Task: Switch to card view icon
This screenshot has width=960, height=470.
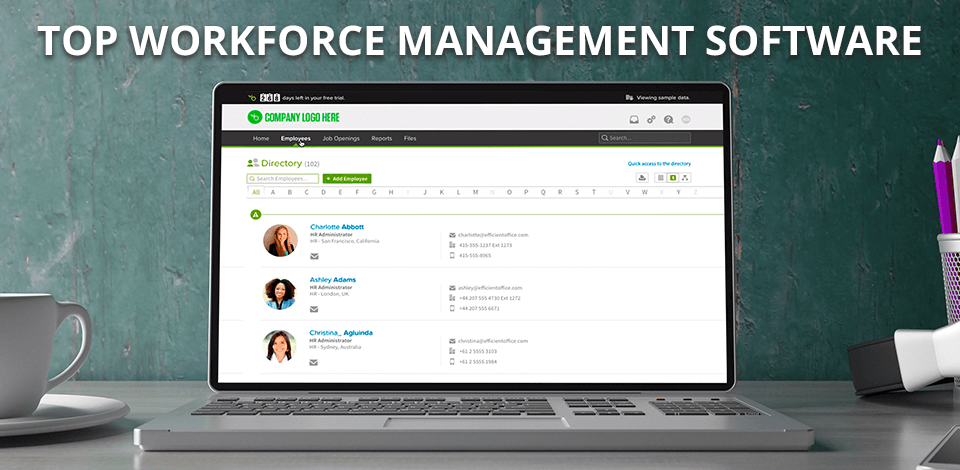Action: tap(672, 178)
